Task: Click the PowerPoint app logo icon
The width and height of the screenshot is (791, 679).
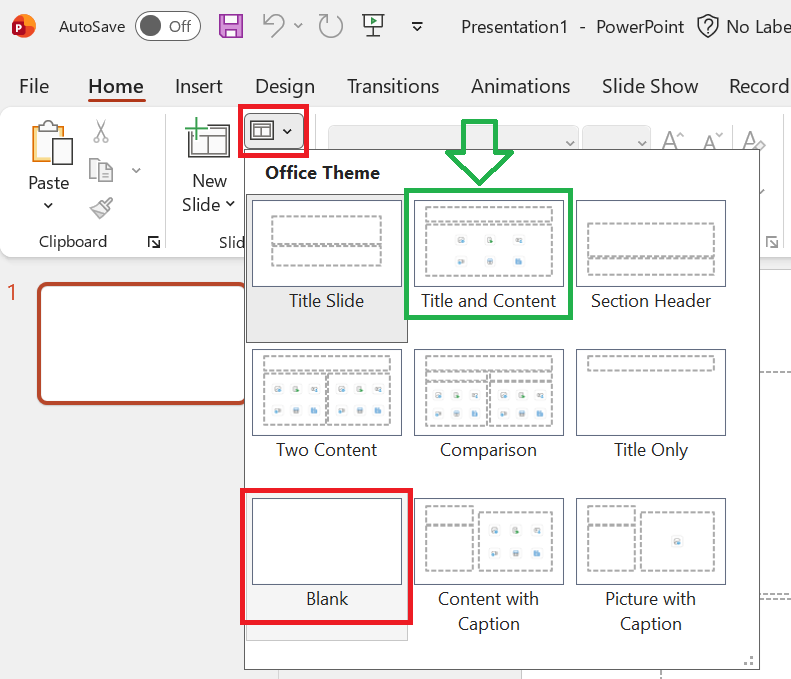Action: [x=23, y=26]
